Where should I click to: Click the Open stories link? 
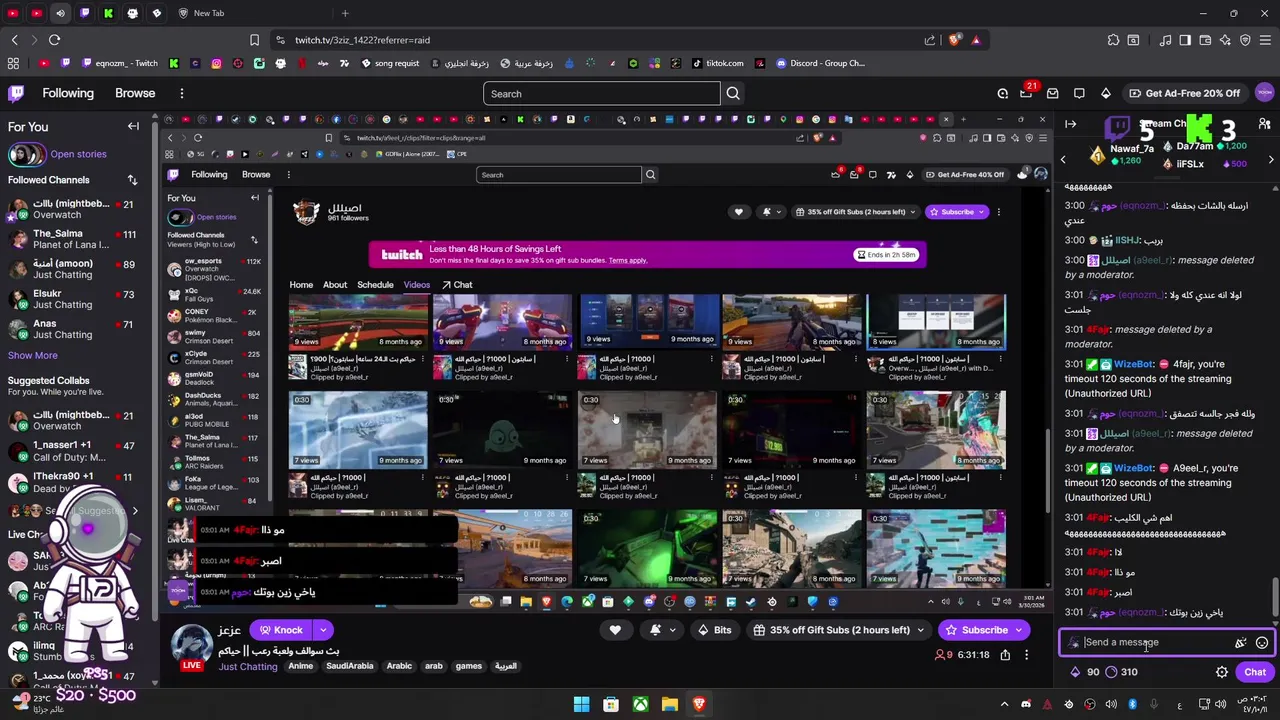coord(78,154)
